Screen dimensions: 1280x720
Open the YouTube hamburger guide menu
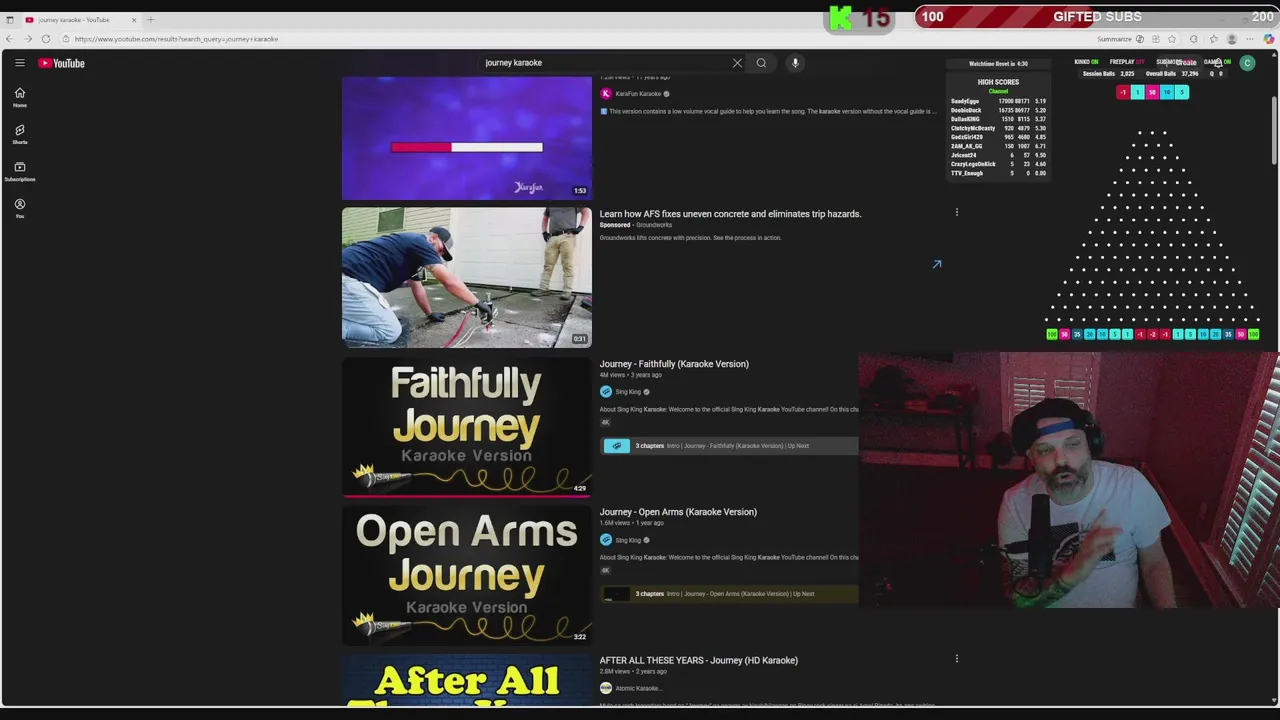19,63
